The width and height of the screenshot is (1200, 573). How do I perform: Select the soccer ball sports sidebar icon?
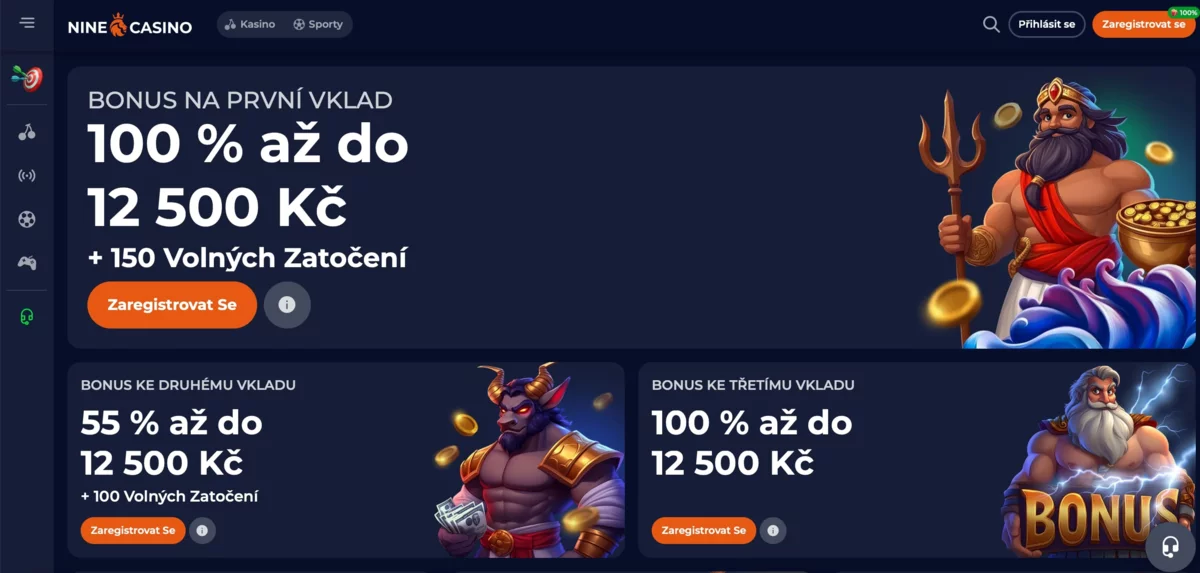(x=27, y=219)
